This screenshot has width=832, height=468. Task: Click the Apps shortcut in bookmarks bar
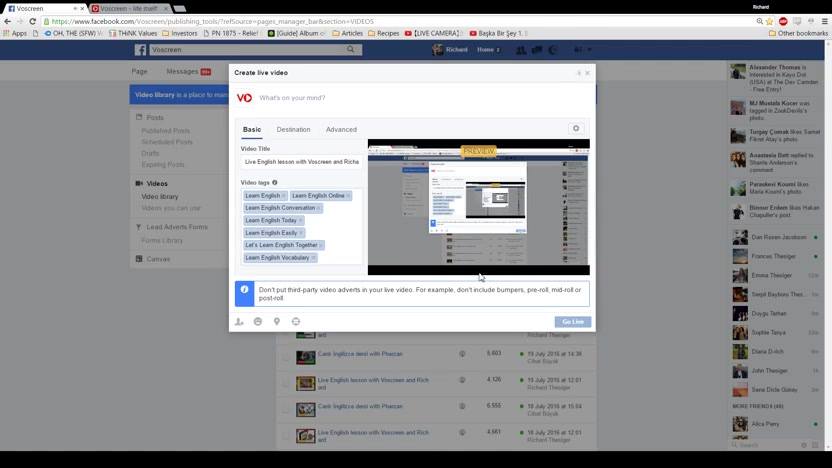15,33
